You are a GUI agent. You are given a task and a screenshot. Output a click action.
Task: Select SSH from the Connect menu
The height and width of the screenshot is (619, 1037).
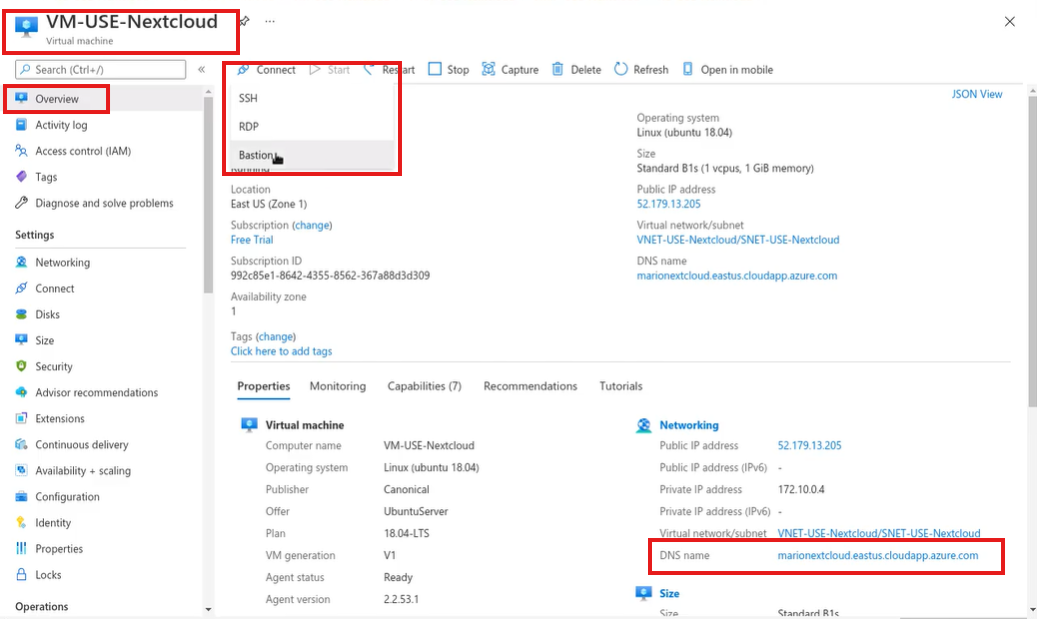click(248, 98)
